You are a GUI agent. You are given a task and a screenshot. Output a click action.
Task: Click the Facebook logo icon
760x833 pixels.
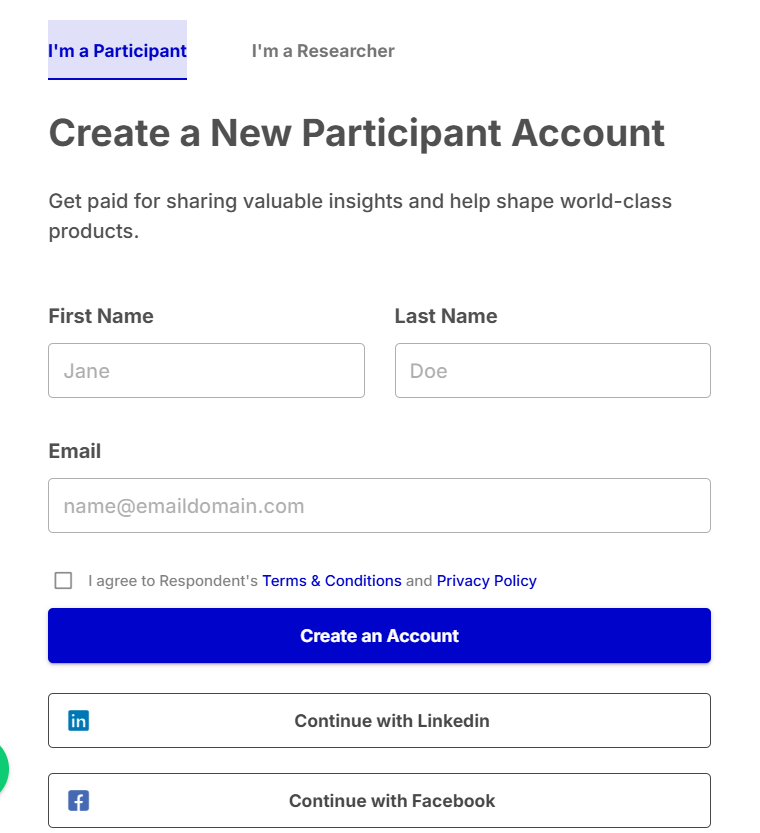tap(78, 800)
